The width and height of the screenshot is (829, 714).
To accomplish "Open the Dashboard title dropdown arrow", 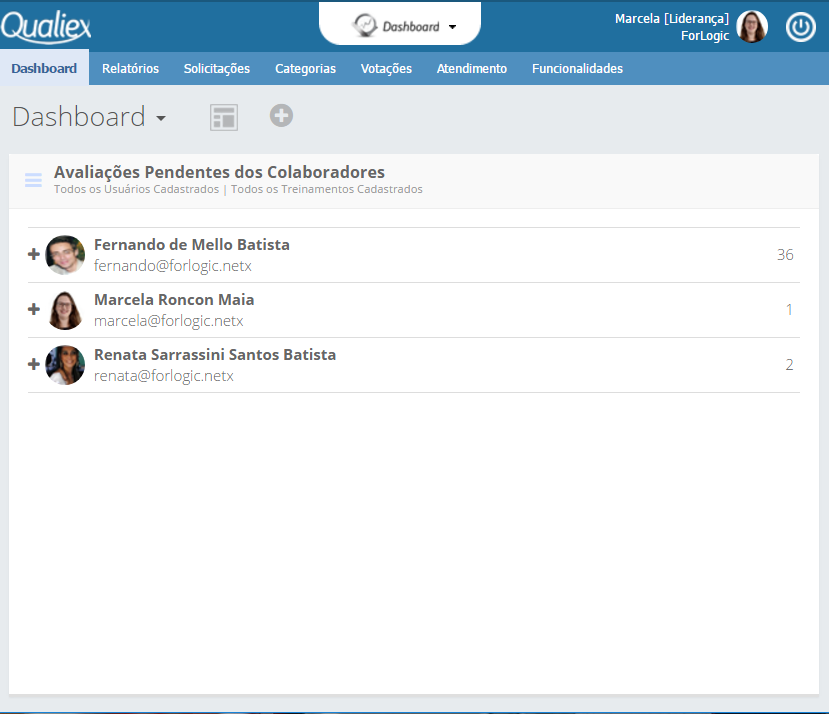I will (161, 119).
